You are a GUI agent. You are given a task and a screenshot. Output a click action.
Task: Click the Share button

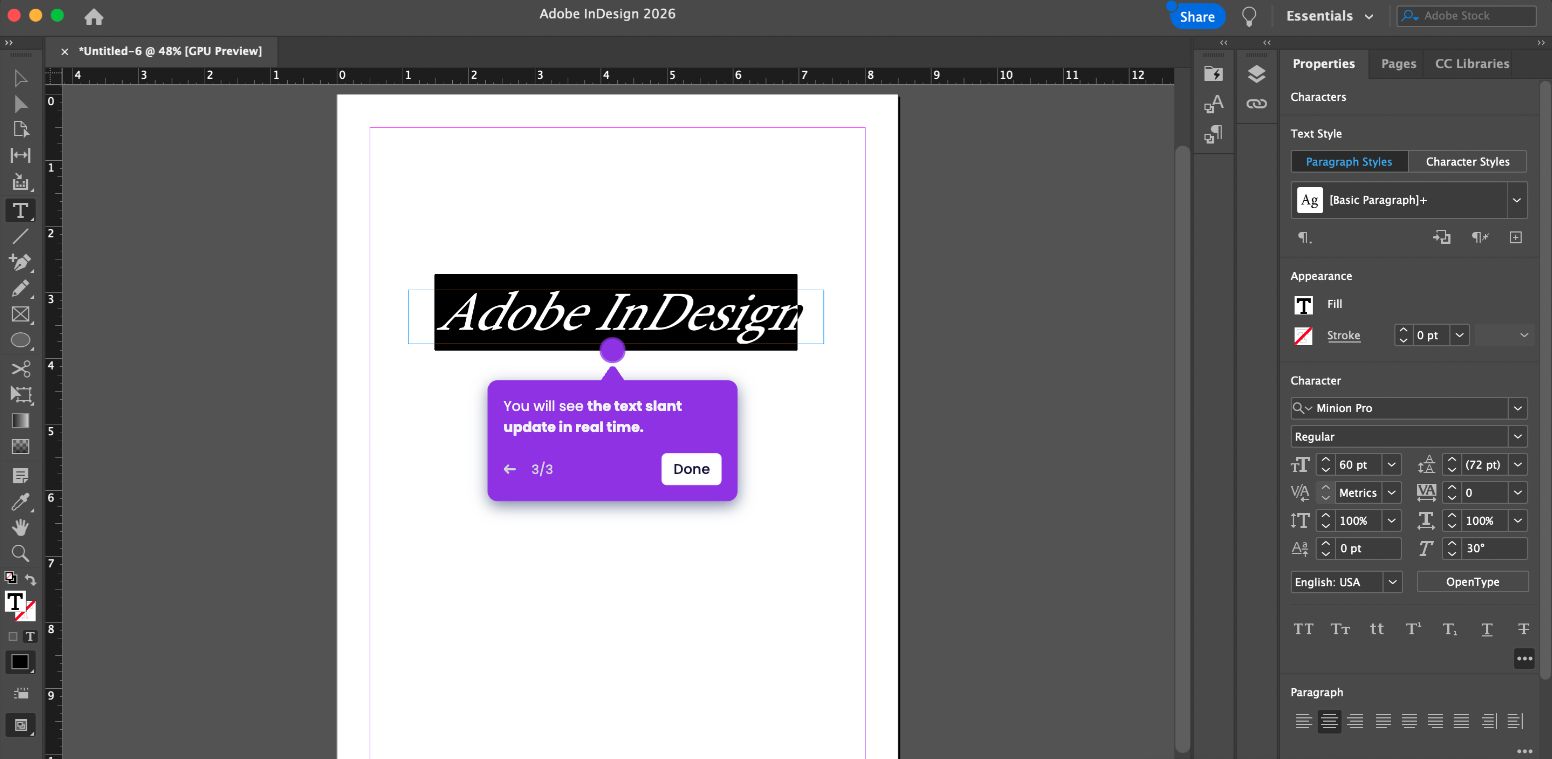pyautogui.click(x=1197, y=16)
